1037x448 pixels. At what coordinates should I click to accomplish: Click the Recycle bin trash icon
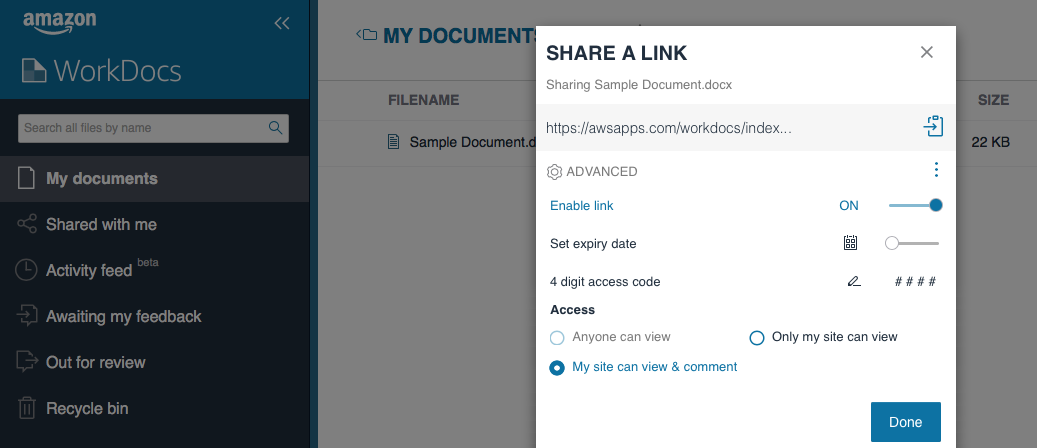tap(26, 408)
